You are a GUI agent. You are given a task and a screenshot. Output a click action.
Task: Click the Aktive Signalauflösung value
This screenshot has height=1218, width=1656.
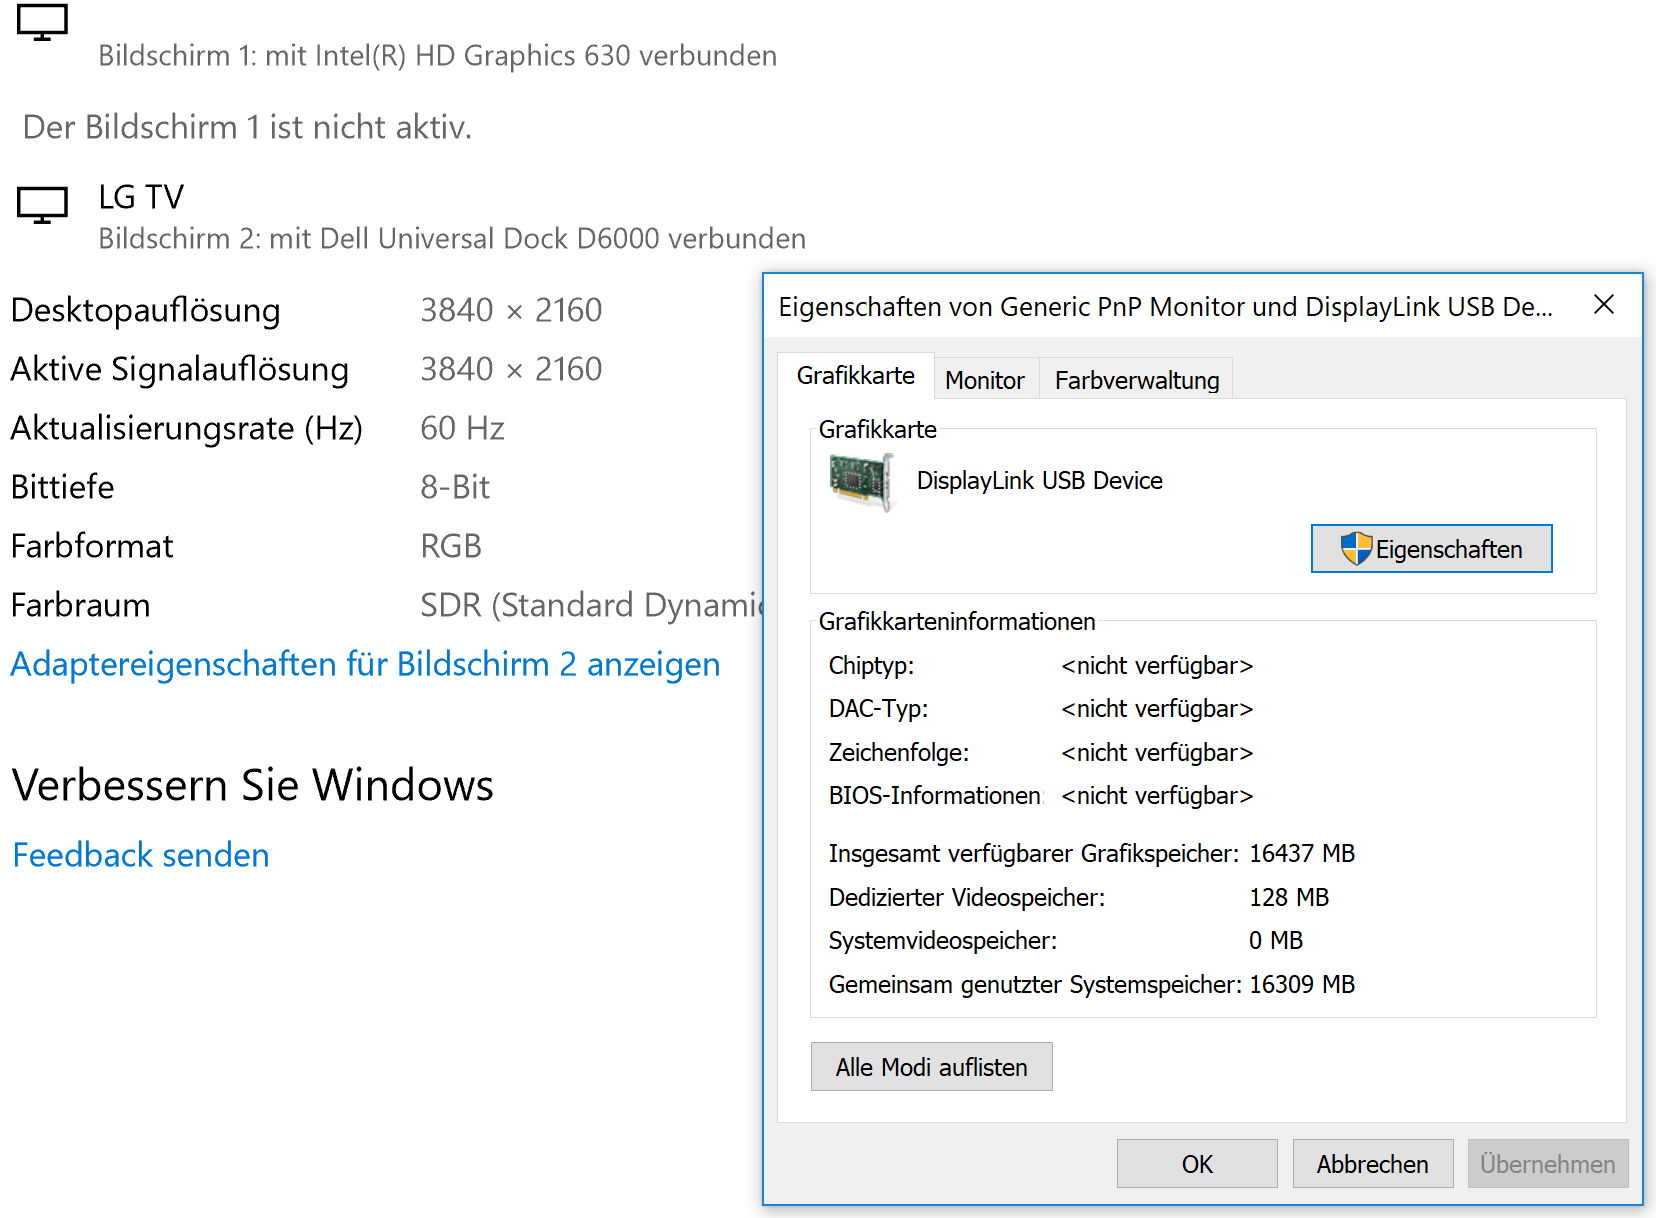tap(511, 369)
